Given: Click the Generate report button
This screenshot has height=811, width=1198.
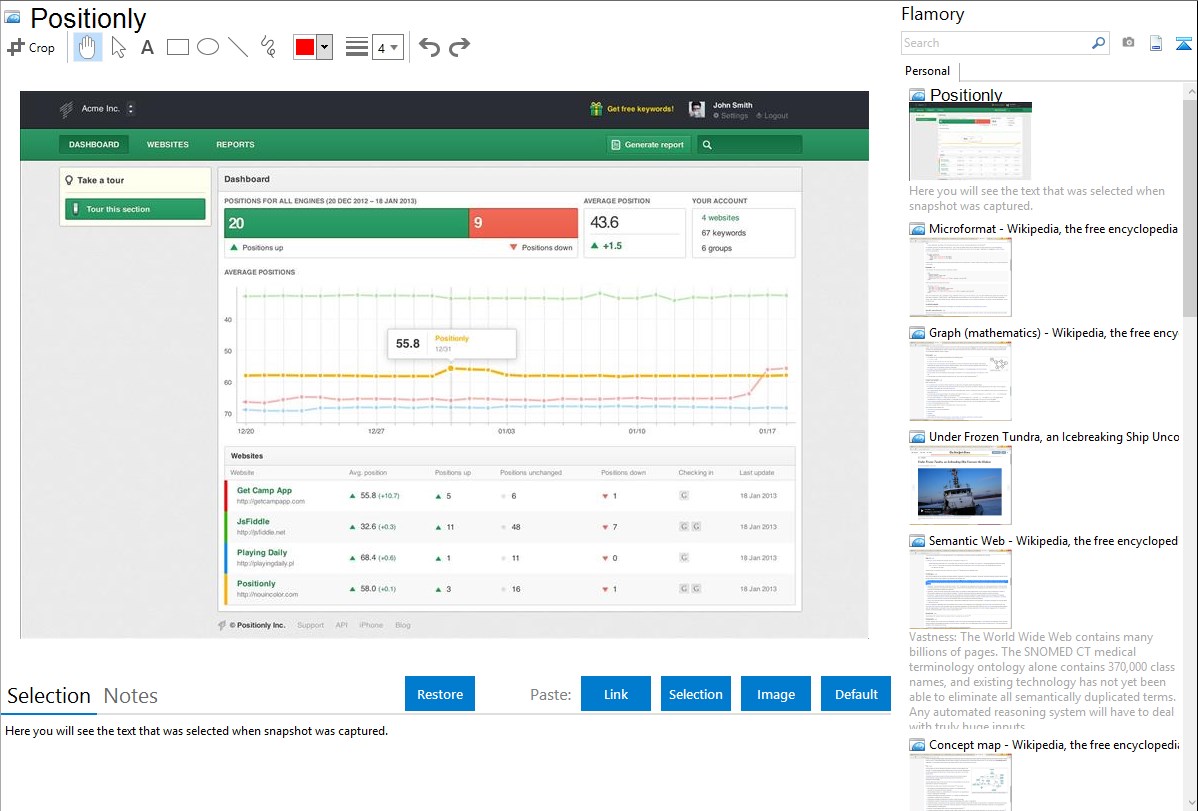Looking at the screenshot, I should (x=648, y=144).
